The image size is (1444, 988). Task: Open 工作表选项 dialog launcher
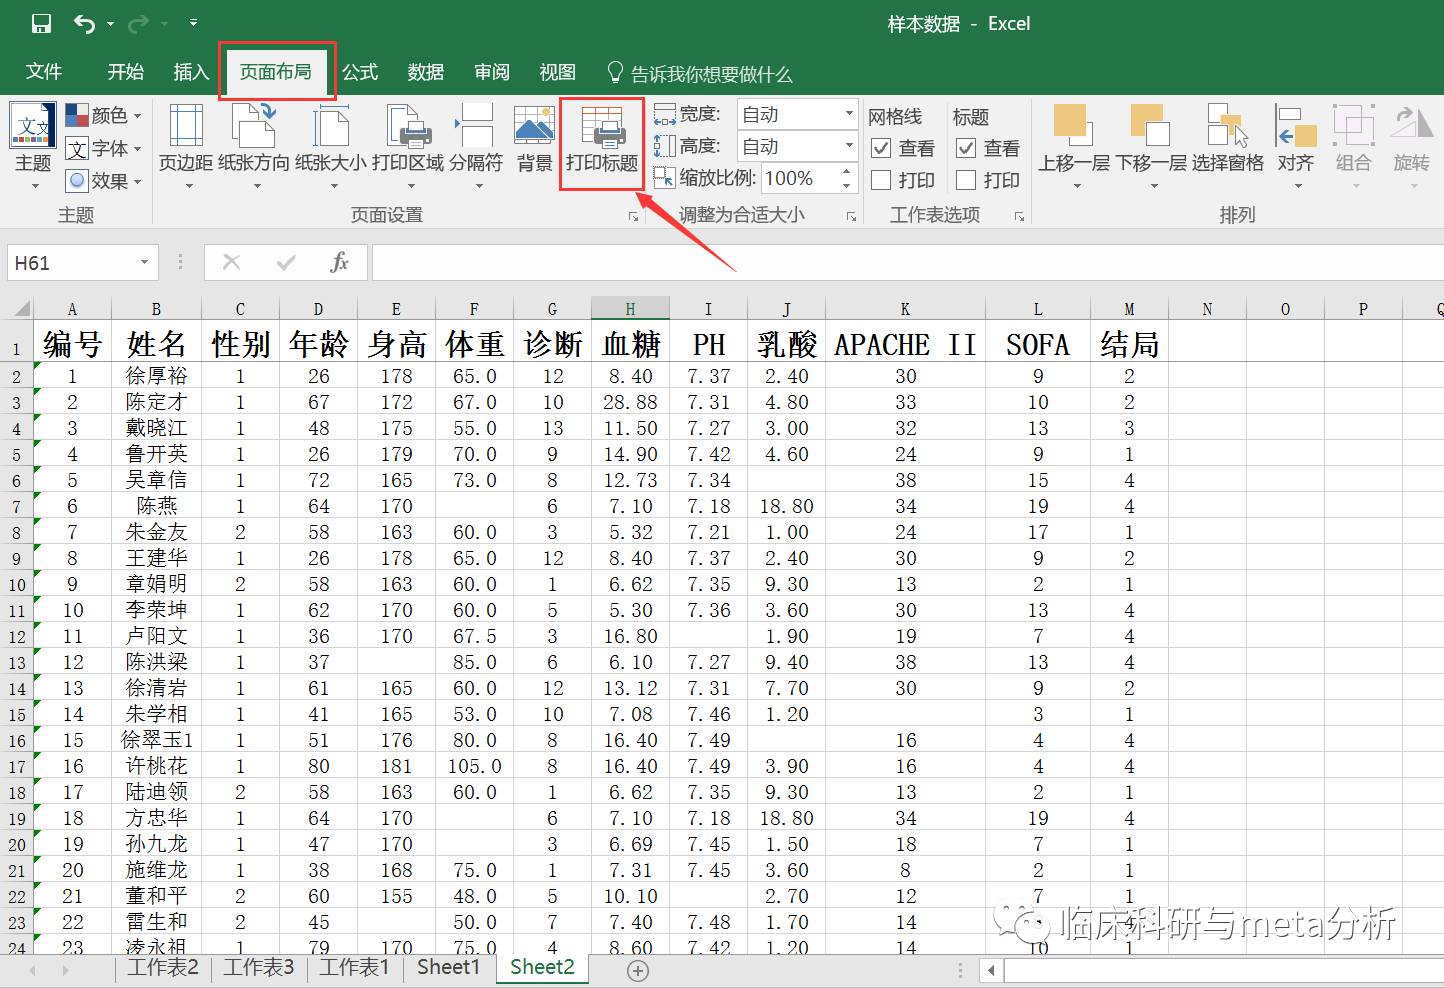(x=1019, y=216)
